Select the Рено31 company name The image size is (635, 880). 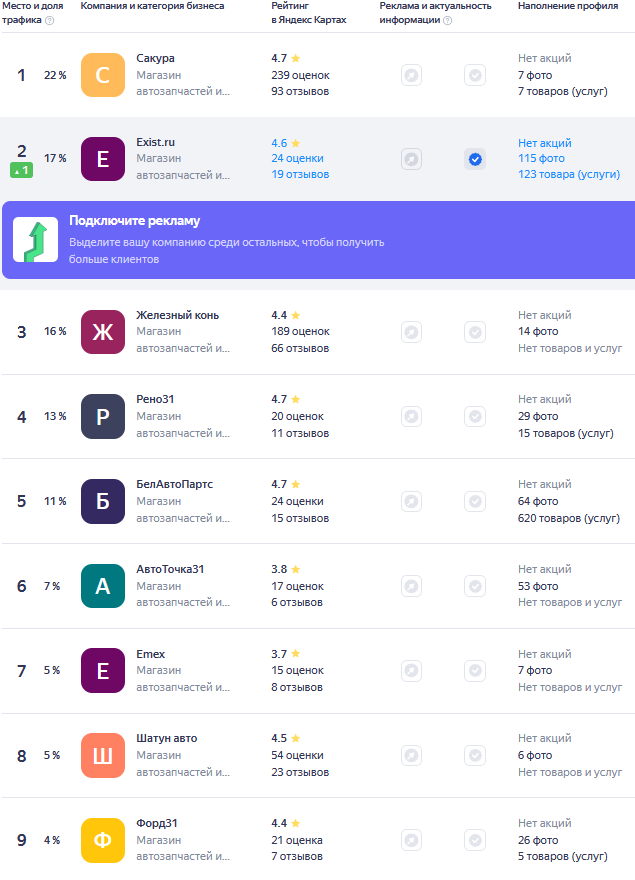[156, 399]
